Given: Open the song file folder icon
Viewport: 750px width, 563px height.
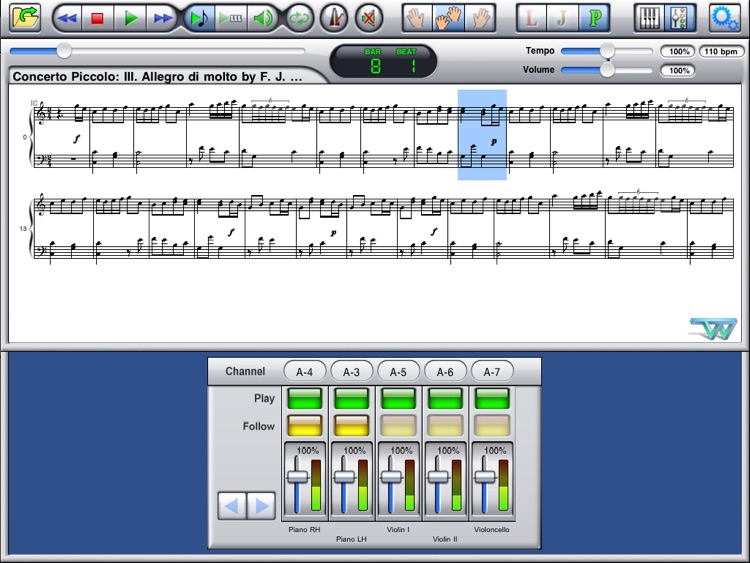Looking at the screenshot, I should click(x=25, y=18).
